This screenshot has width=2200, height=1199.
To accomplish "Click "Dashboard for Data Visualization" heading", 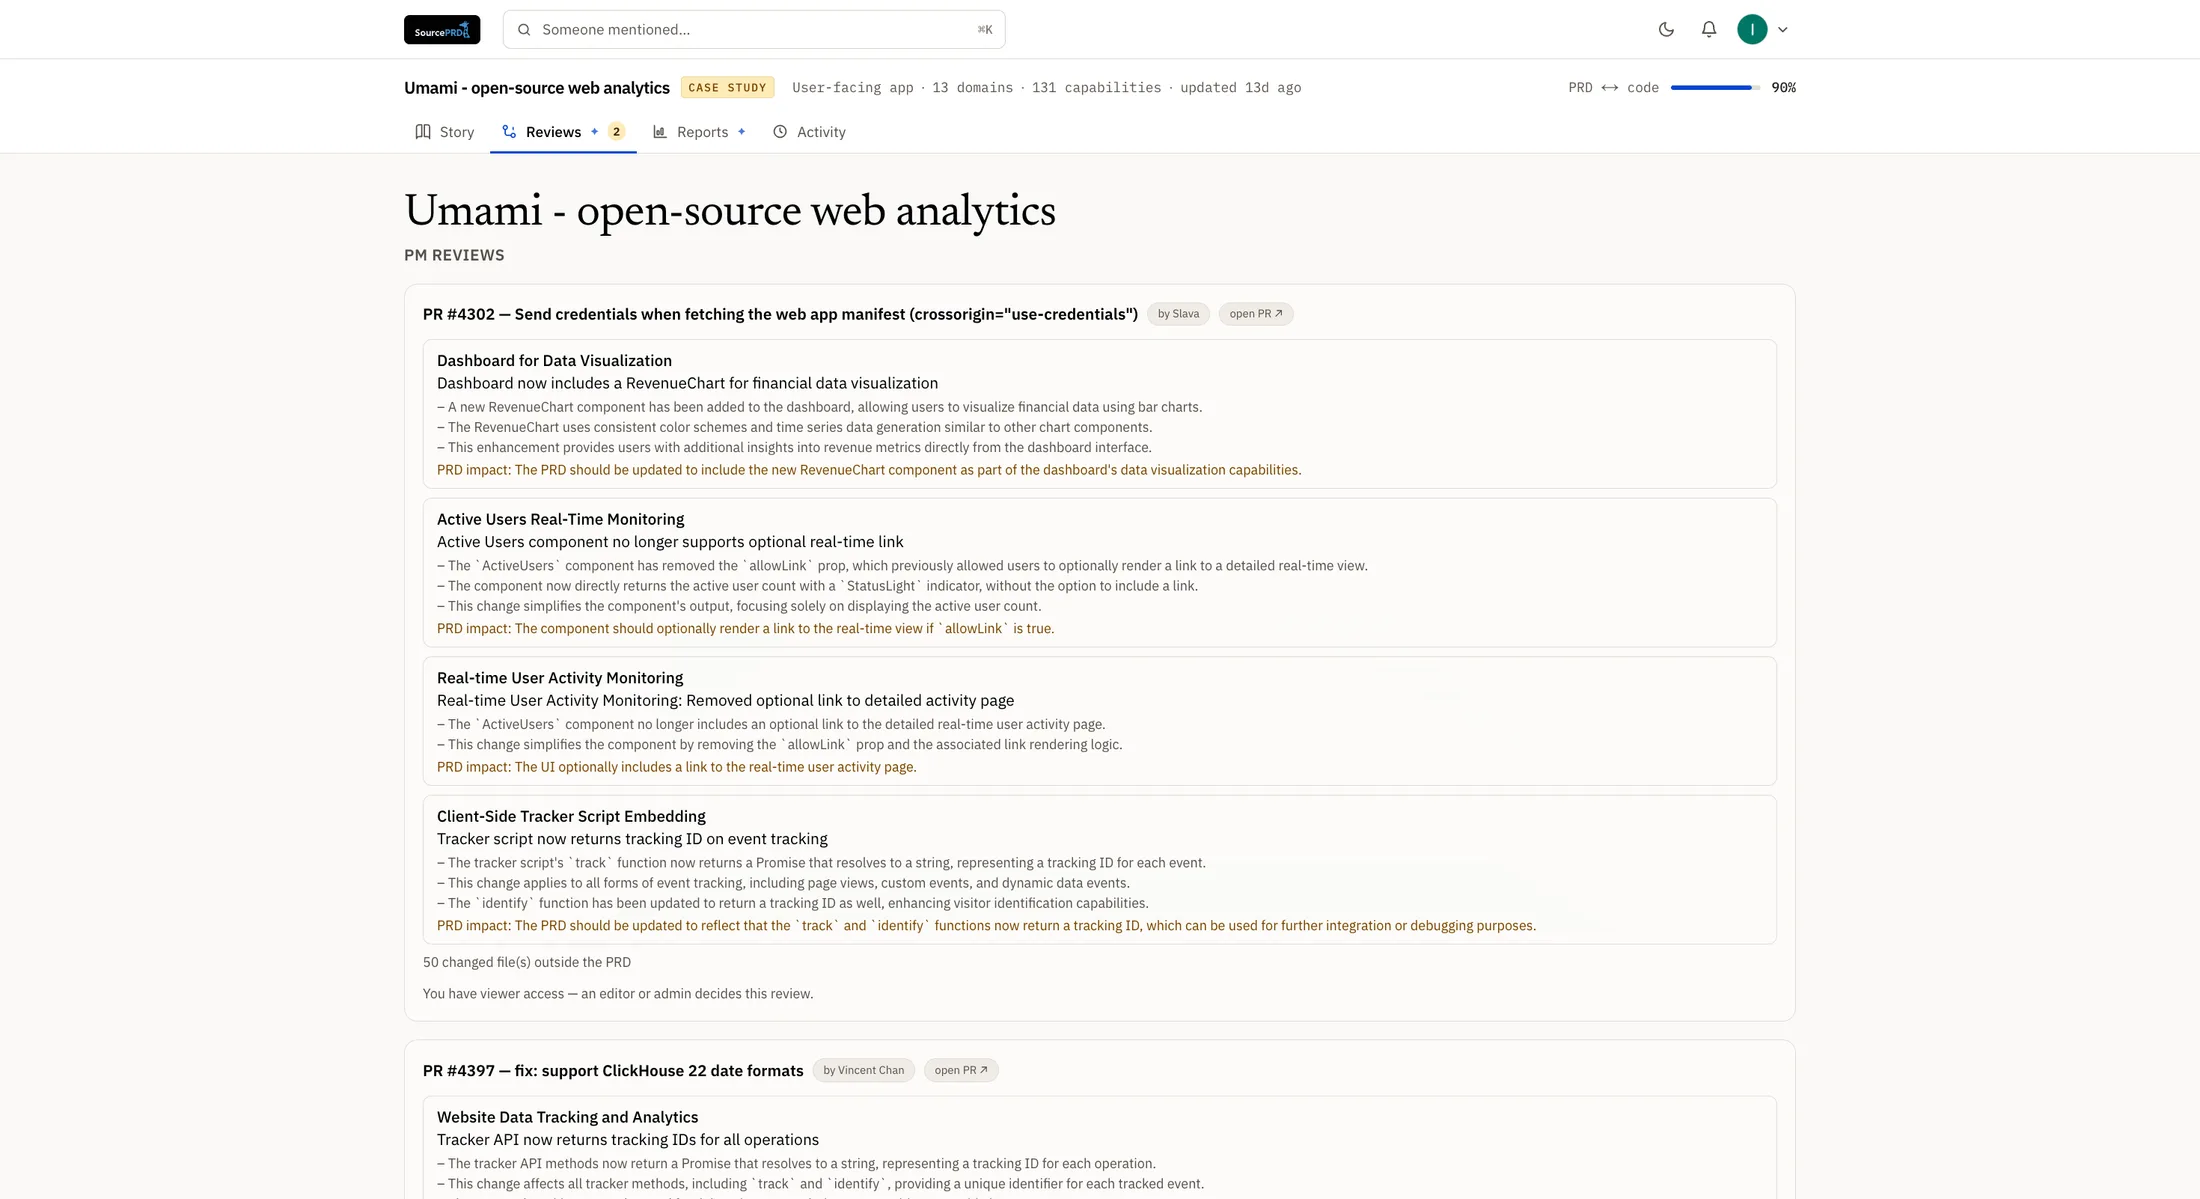I will 554,361.
